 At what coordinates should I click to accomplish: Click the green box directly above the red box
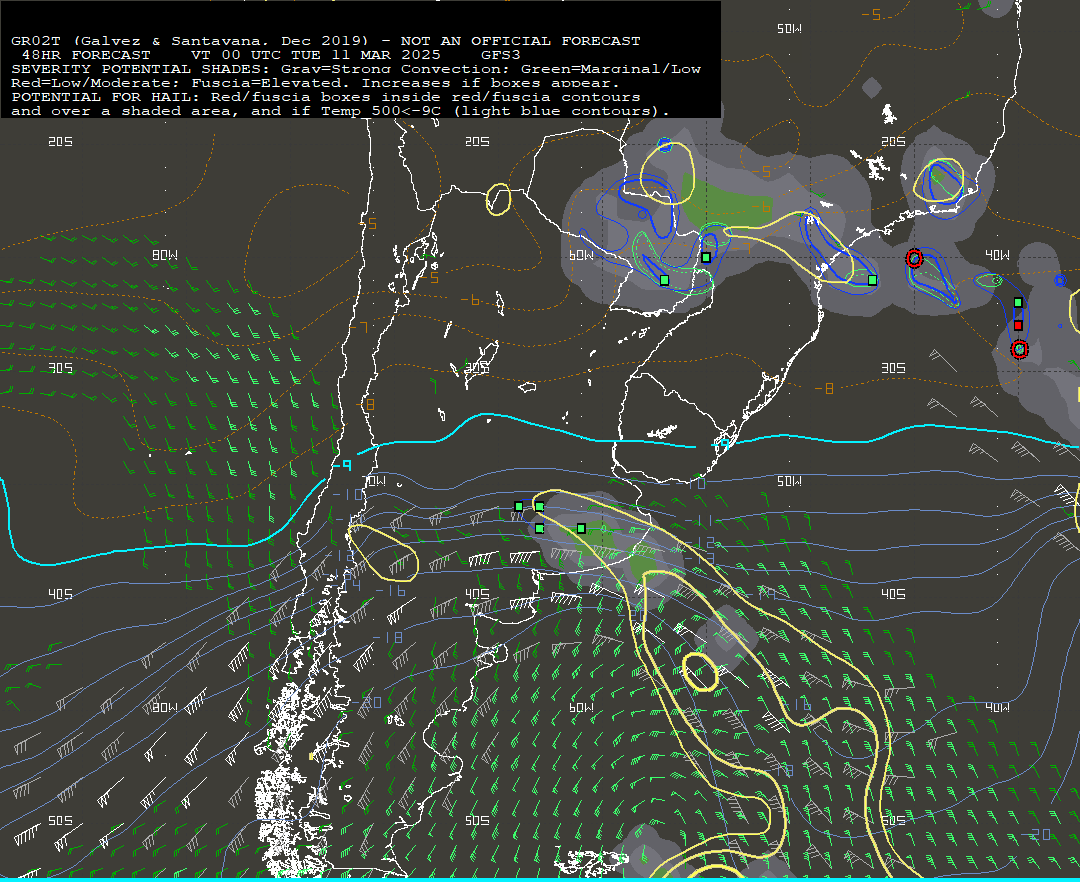pos(1018,302)
